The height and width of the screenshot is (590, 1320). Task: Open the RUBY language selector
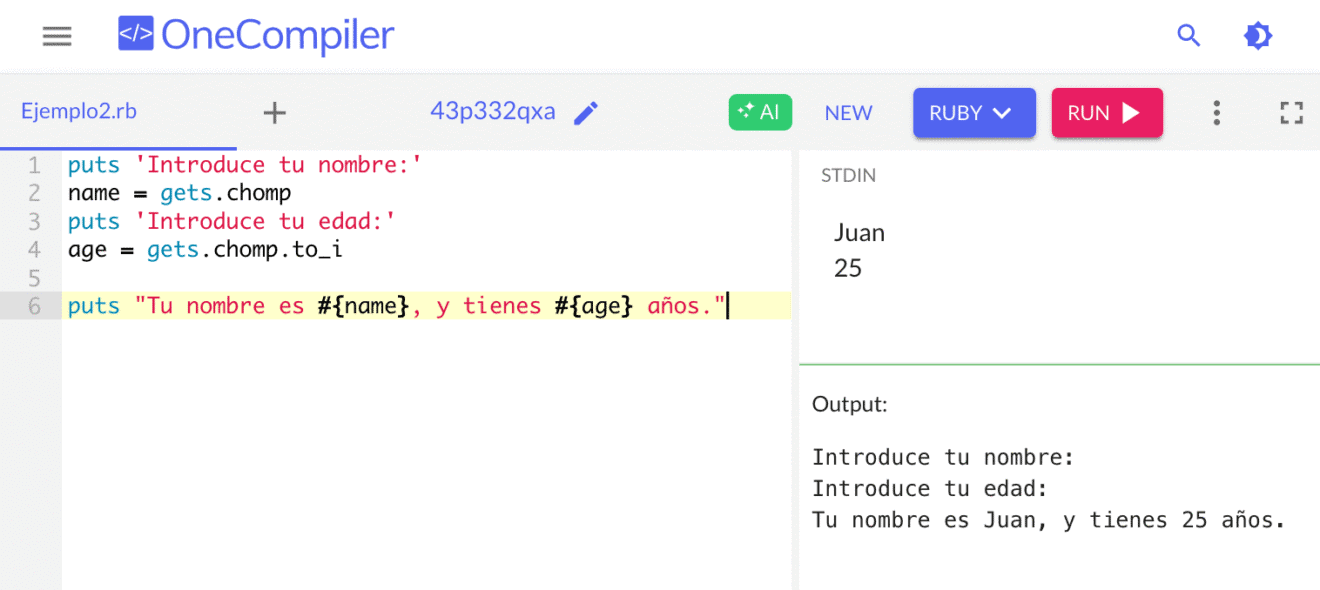(x=974, y=112)
